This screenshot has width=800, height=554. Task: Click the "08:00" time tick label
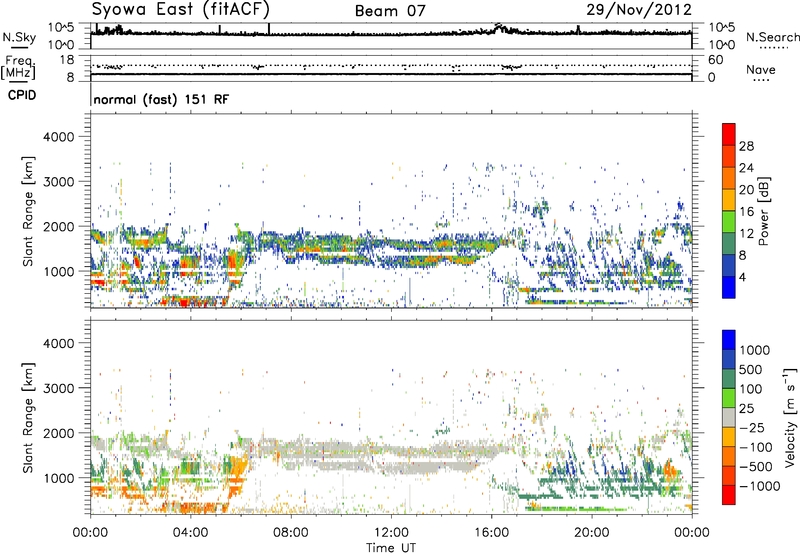point(291,533)
